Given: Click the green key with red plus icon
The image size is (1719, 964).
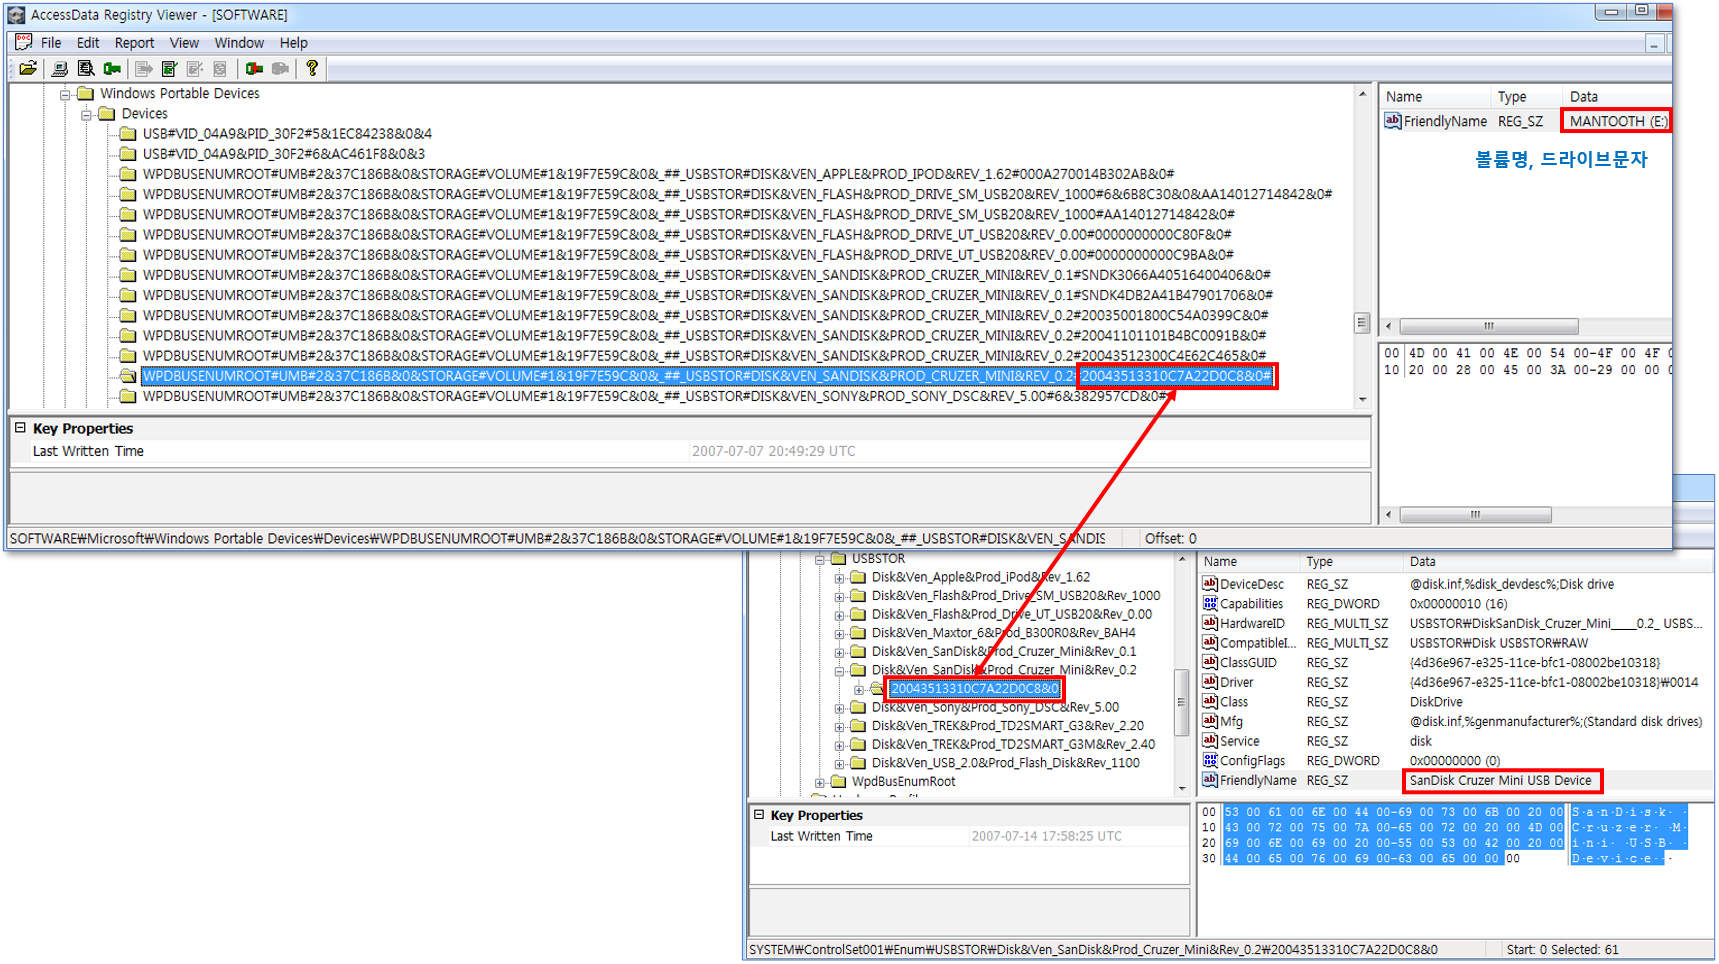Looking at the screenshot, I should point(254,68).
